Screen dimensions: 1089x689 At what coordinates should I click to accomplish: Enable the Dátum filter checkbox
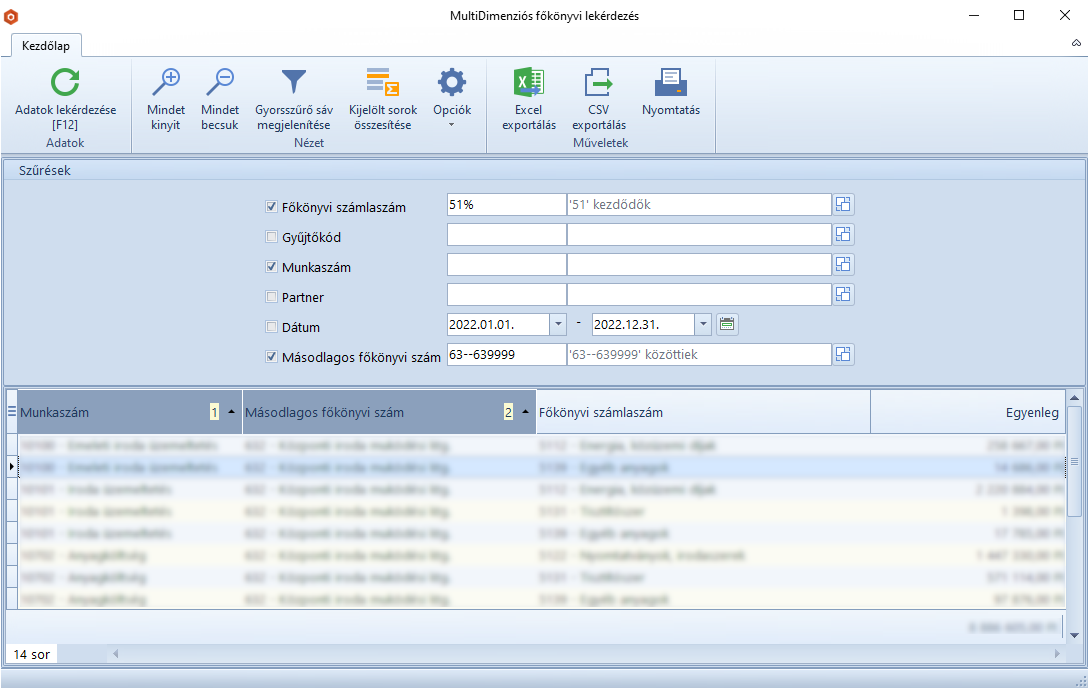coord(271,327)
